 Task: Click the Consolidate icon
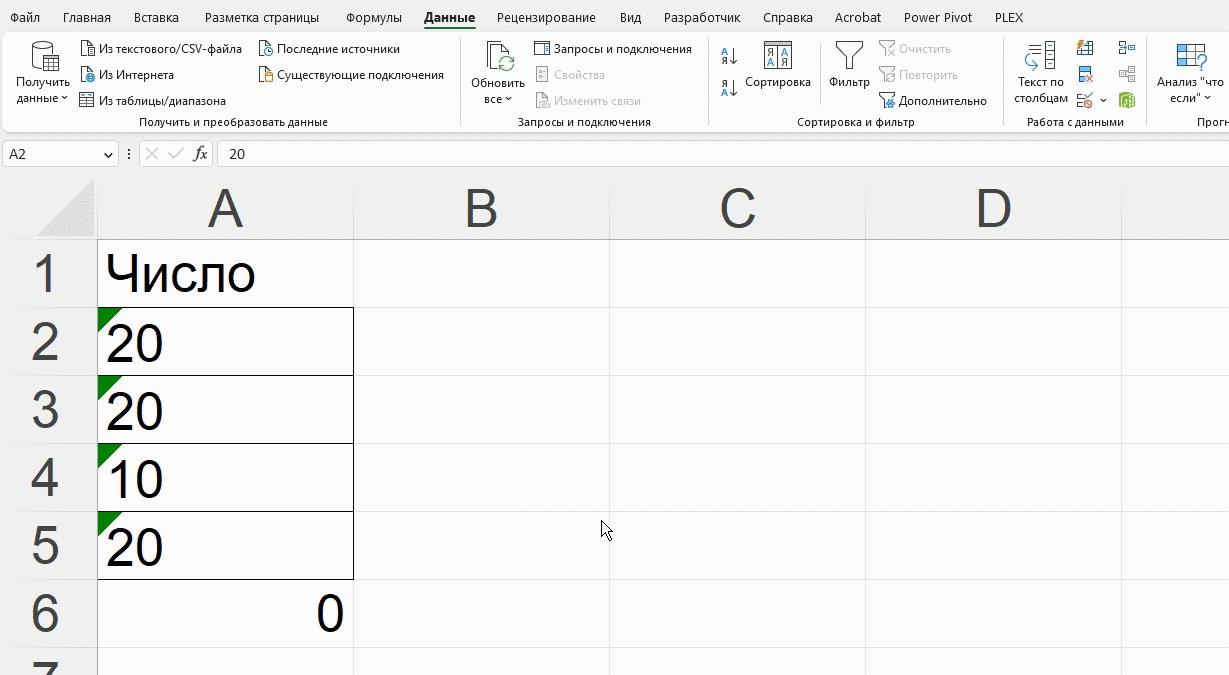tap(1127, 48)
